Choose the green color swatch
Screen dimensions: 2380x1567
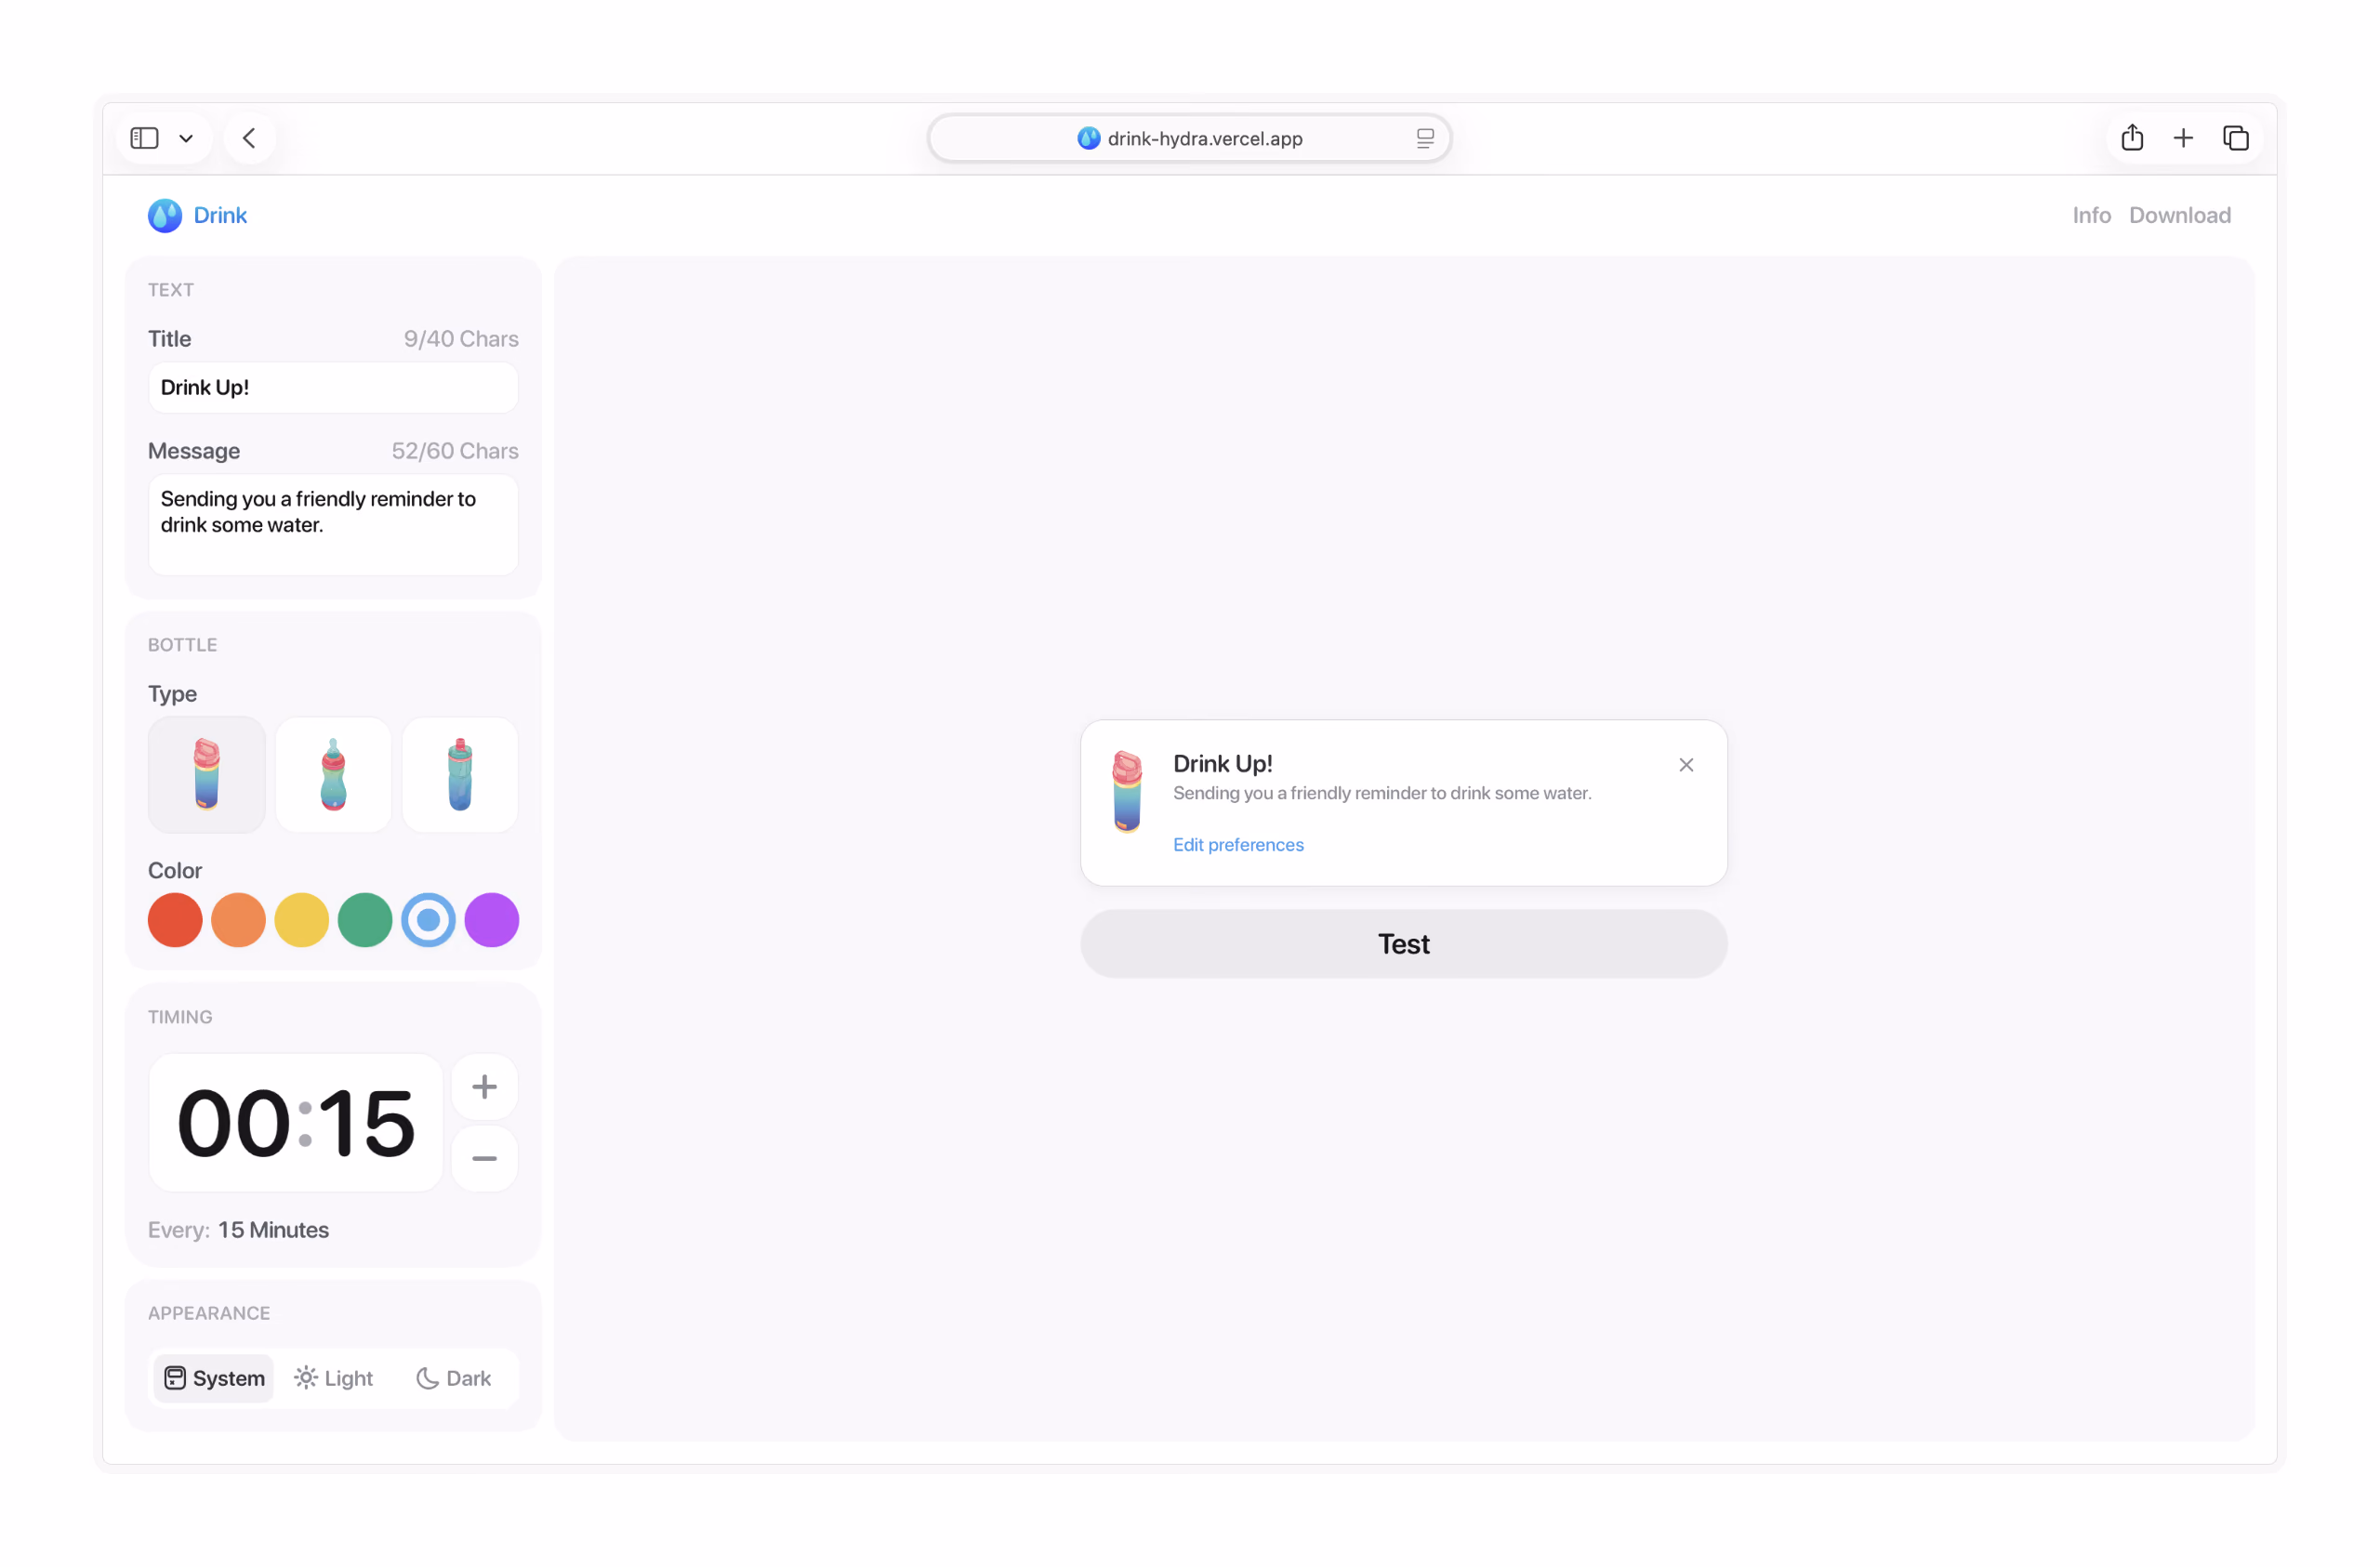(x=365, y=919)
